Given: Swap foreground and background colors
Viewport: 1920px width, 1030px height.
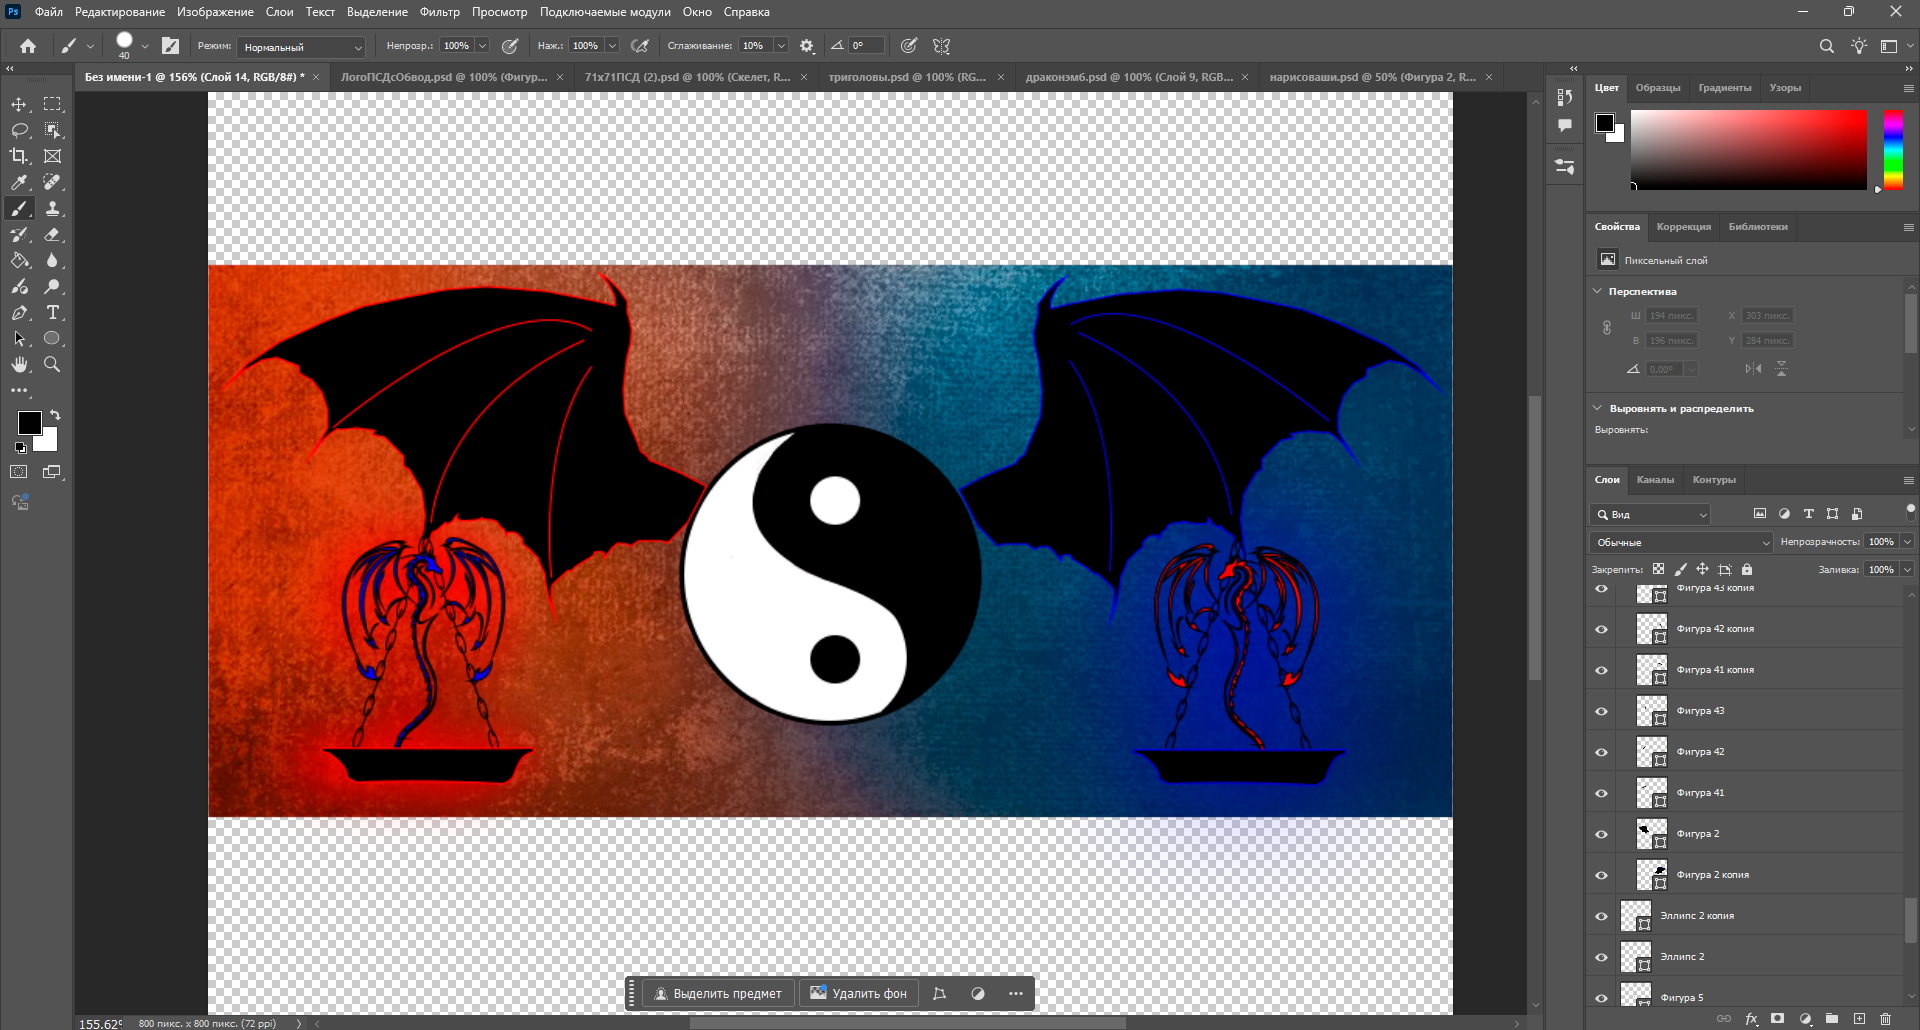Looking at the screenshot, I should coord(55,415).
